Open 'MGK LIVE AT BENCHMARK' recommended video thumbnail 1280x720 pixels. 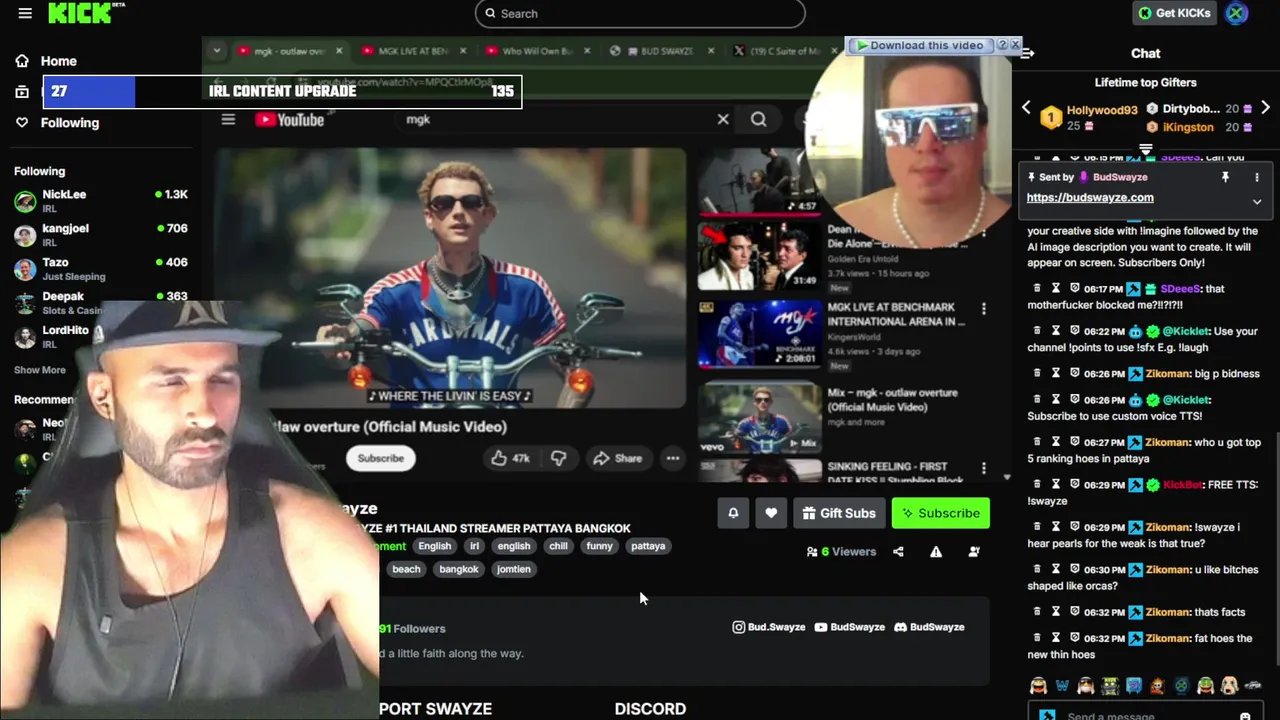[x=759, y=334]
